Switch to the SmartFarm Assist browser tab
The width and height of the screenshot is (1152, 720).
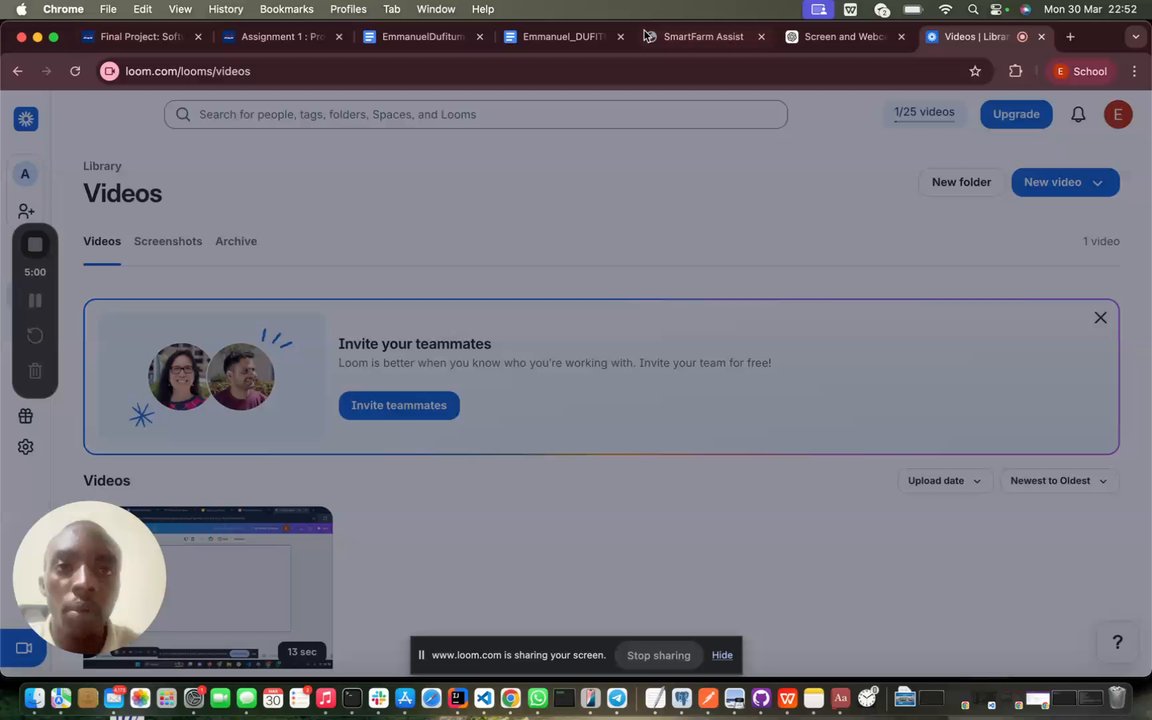(703, 37)
